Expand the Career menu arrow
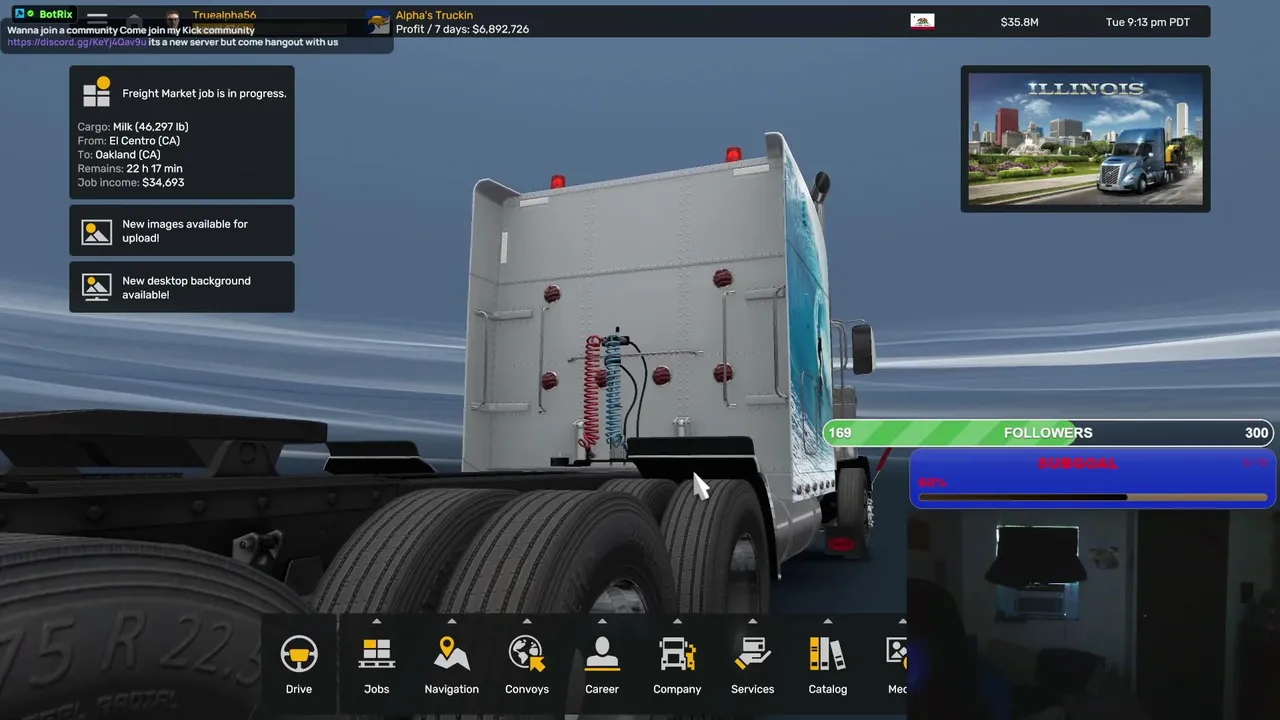1280x720 pixels. point(602,621)
